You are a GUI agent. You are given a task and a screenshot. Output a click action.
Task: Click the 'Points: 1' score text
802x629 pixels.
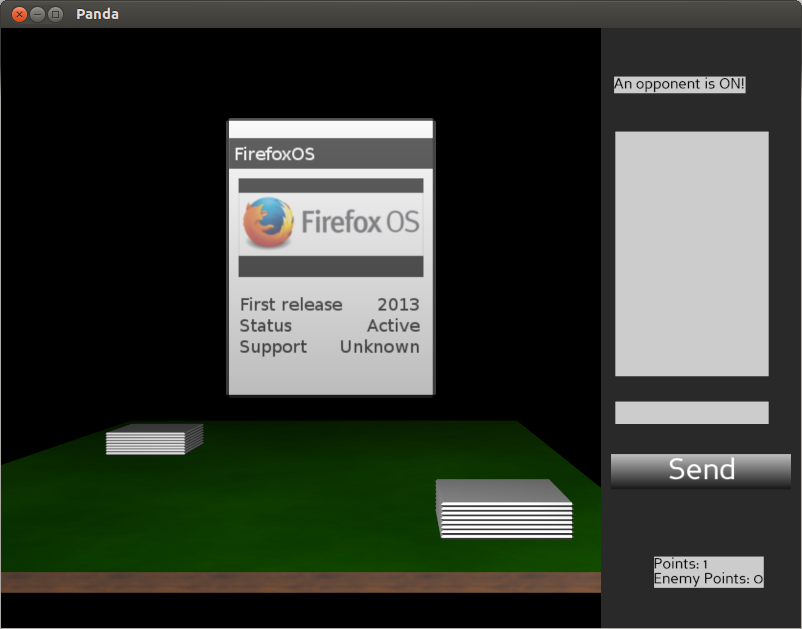[x=681, y=564]
